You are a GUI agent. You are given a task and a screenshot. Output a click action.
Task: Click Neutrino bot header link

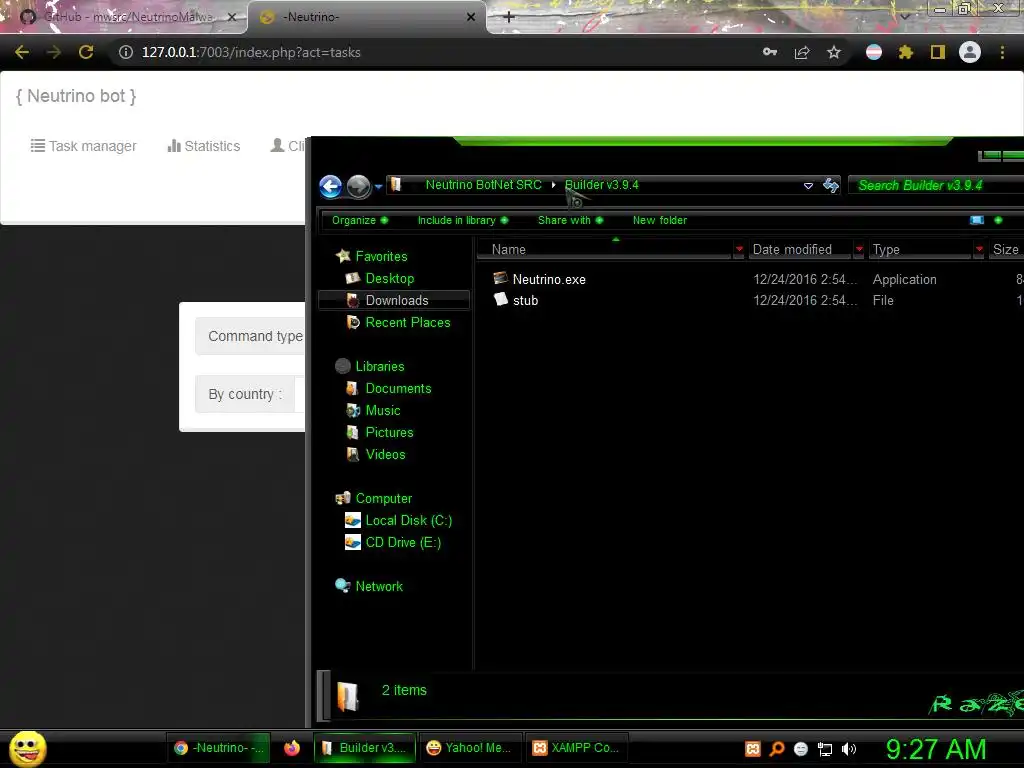tap(76, 96)
